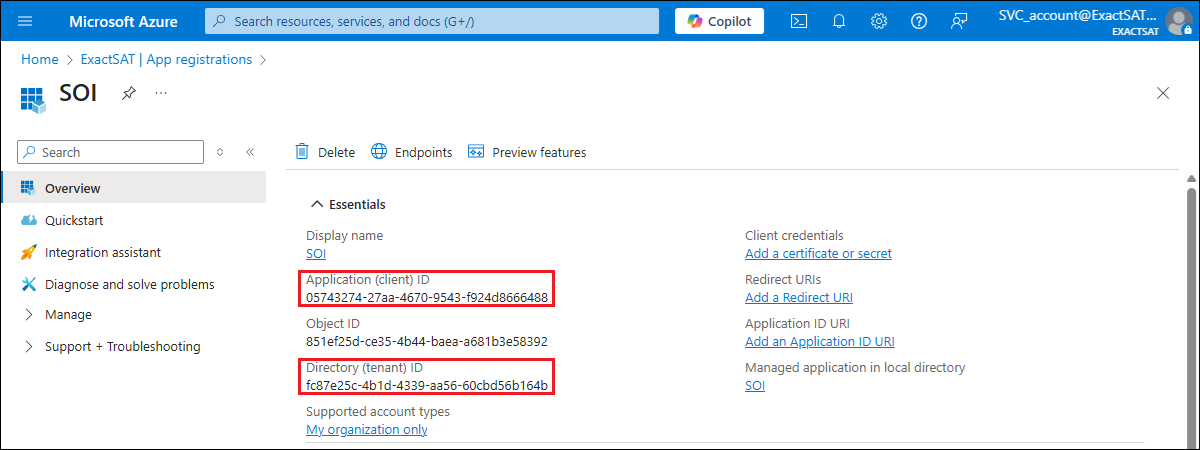Launch Copilot from the top bar

pos(719,21)
